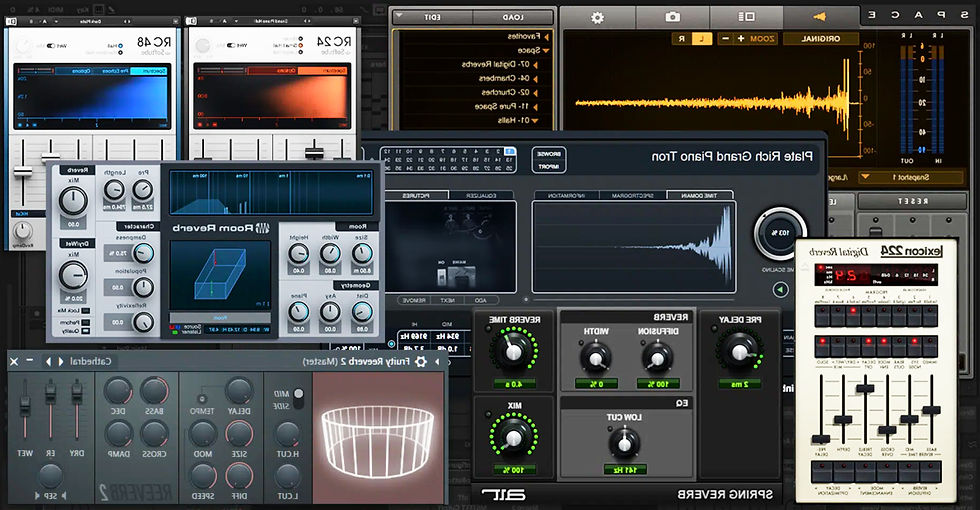The image size is (980, 510).
Task: Enable the TEMPO button in Fruity Reeverb 2
Action: (x=201, y=399)
